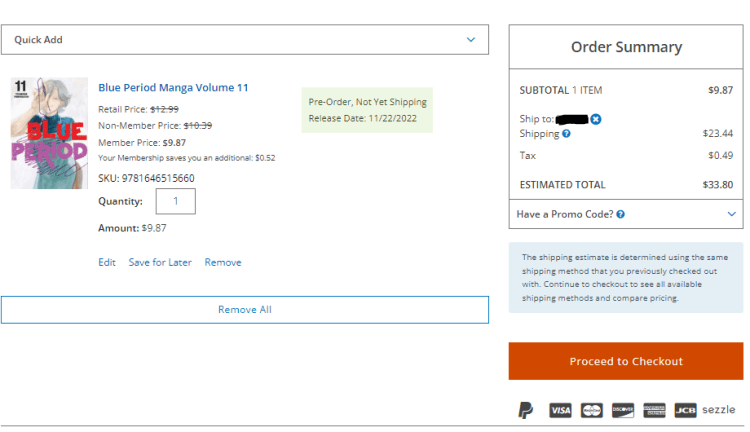Click the shipping estimate info message
Screen dimensions: 750x432
(x=626, y=277)
